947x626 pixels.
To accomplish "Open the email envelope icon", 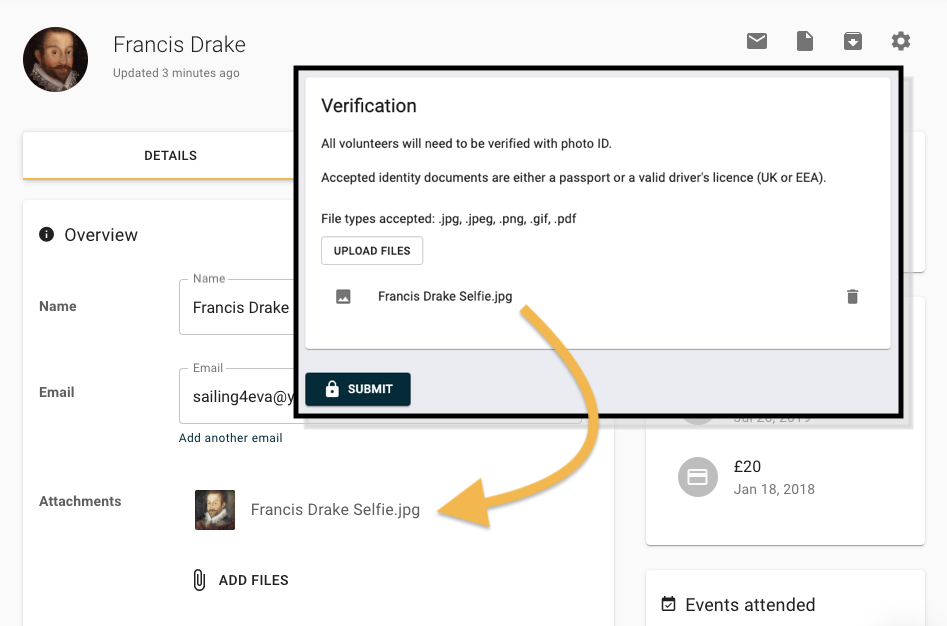I will pyautogui.click(x=756, y=41).
